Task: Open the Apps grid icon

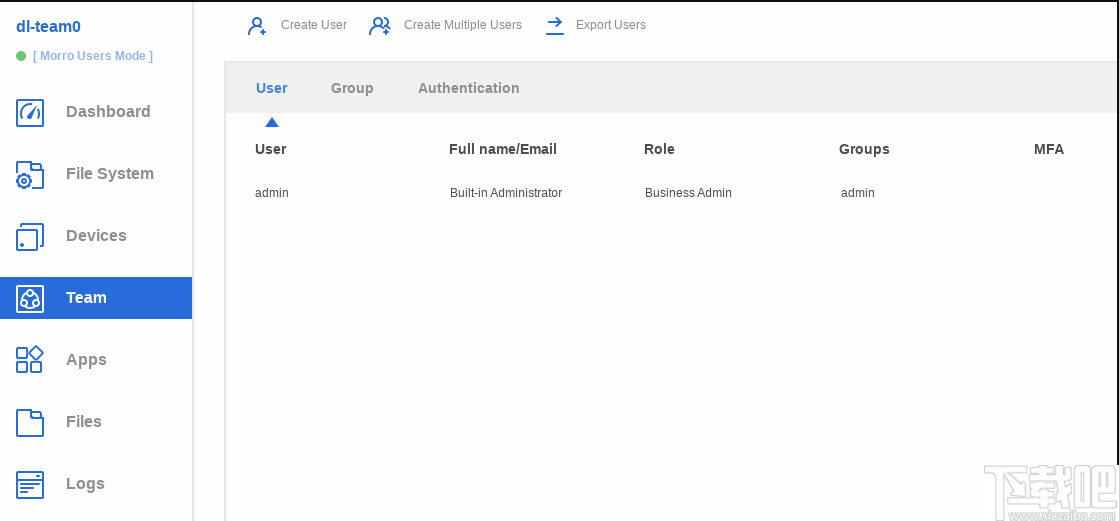Action: tap(30, 360)
